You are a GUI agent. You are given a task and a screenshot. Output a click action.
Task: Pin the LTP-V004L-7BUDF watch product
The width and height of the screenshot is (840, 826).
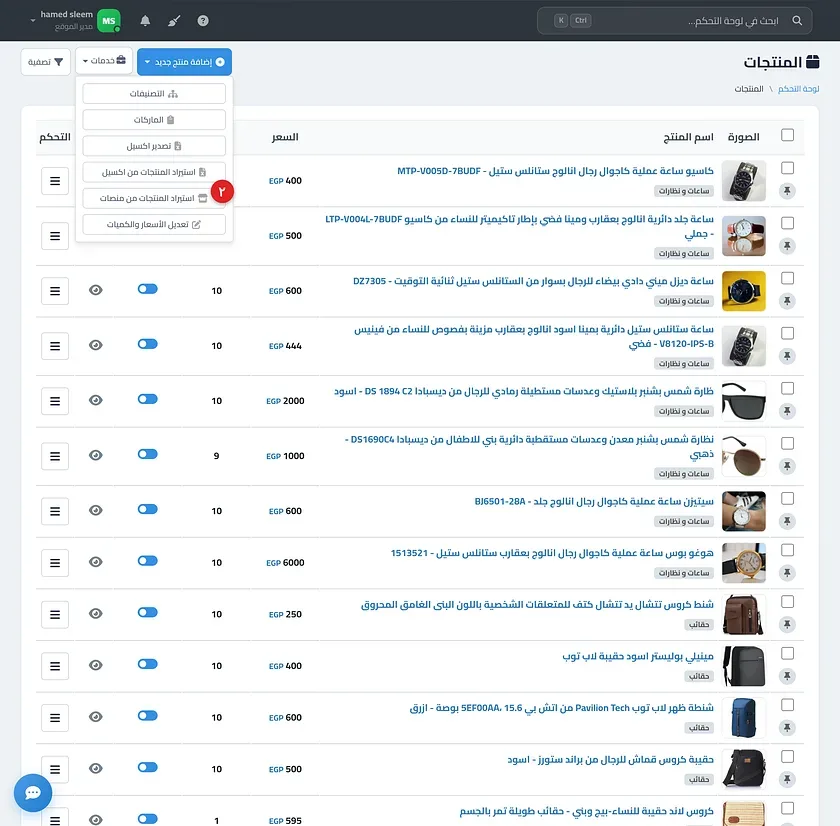pos(787,246)
